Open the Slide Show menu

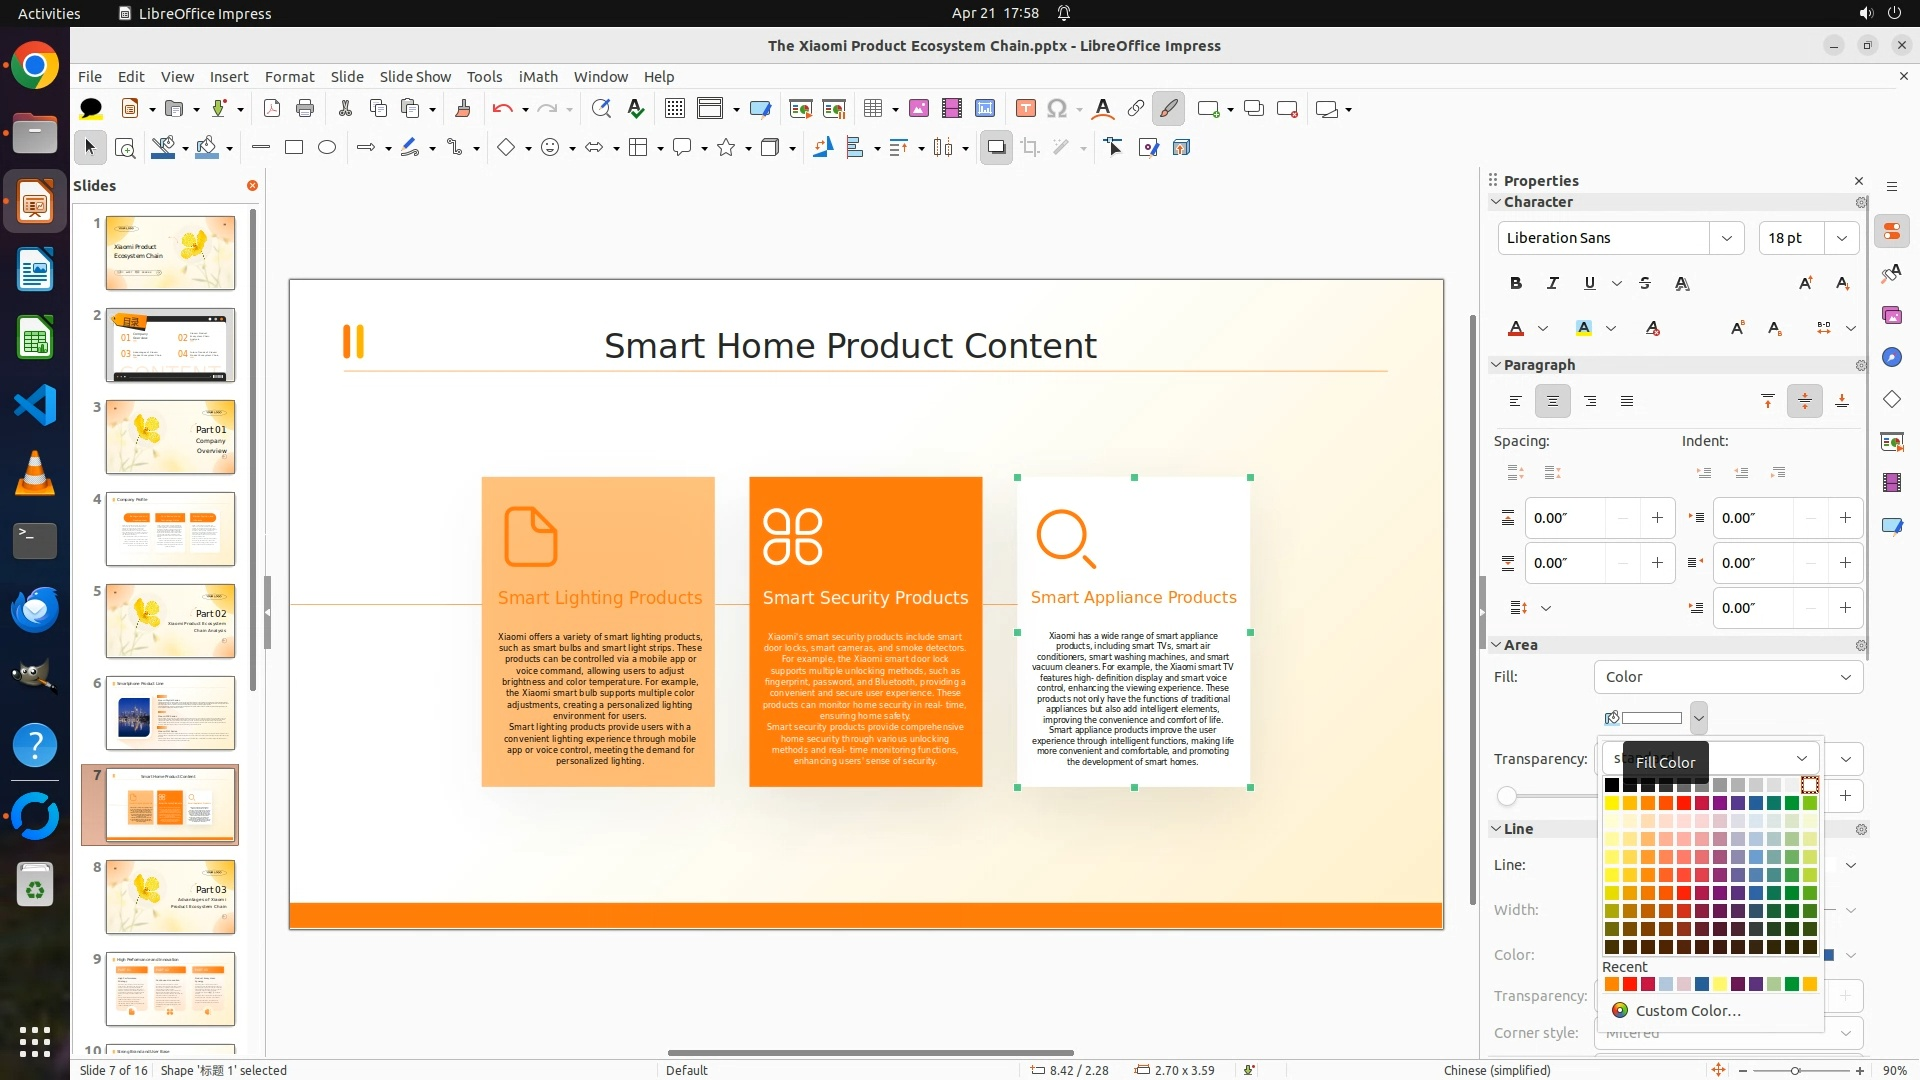pyautogui.click(x=415, y=77)
